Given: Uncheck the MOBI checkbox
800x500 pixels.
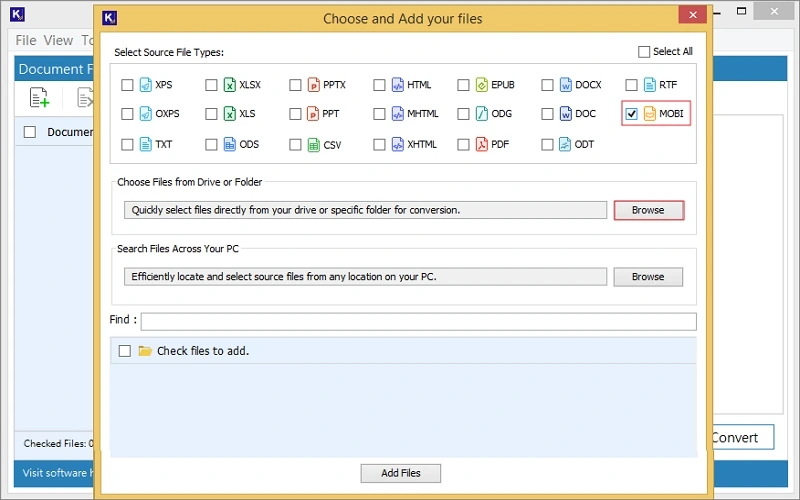Looking at the screenshot, I should (631, 114).
